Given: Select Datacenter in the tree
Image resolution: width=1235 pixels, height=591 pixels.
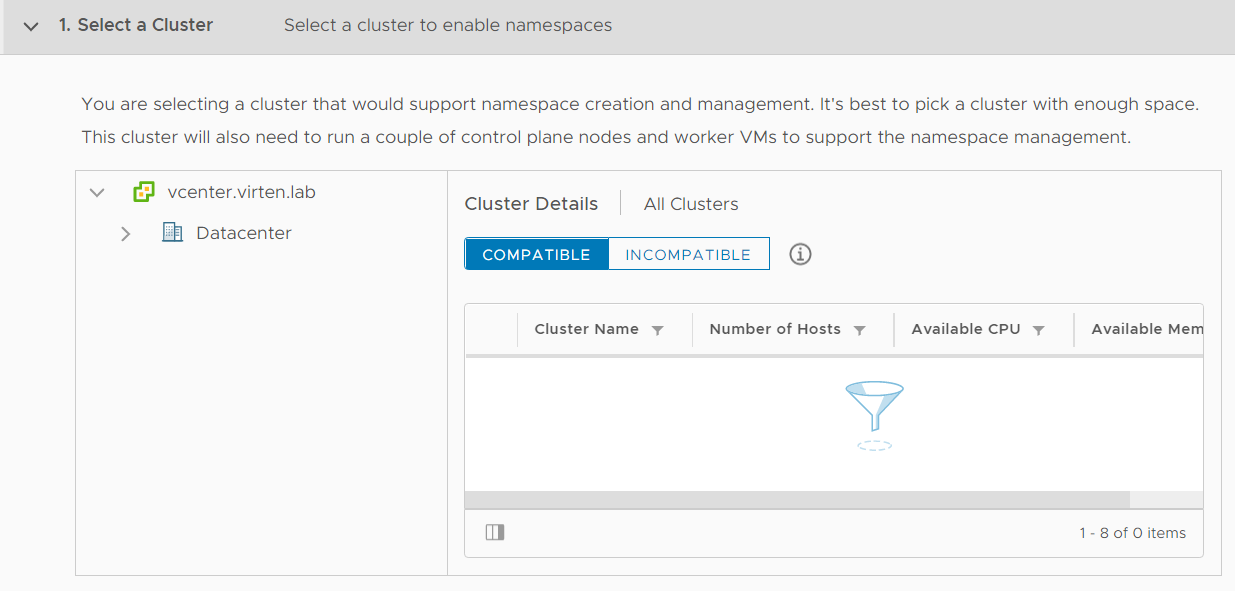Looking at the screenshot, I should pos(244,233).
